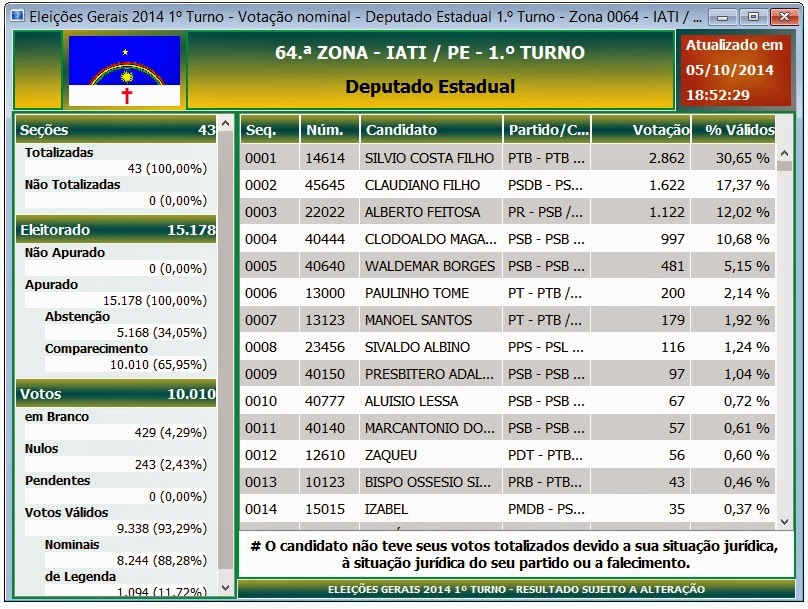Click the 64.ª ZONA - IATI heading

pyautogui.click(x=430, y=53)
